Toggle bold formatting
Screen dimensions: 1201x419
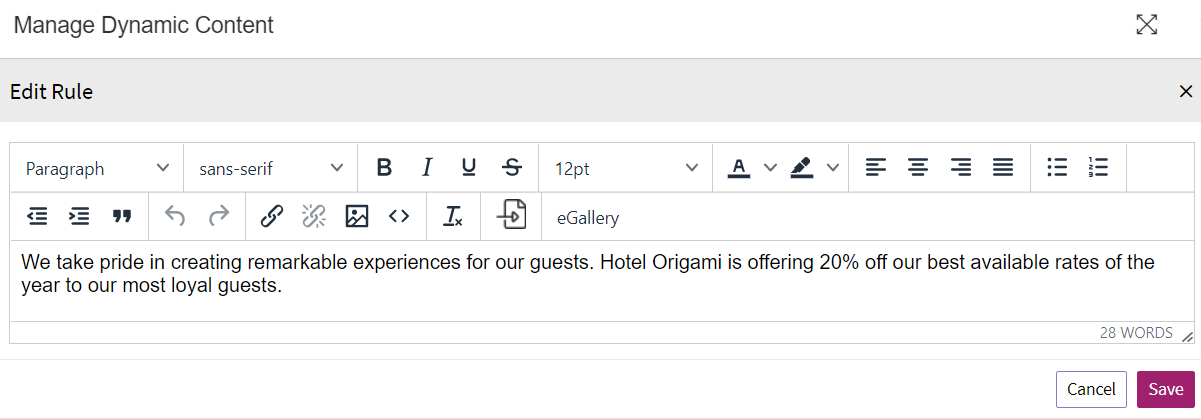click(x=384, y=168)
